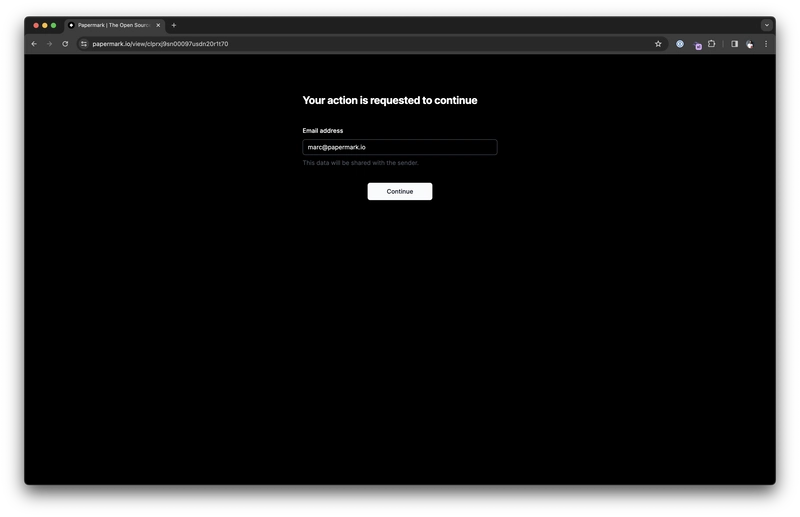The image size is (800, 517).
Task: Reload the current page
Action: [x=65, y=44]
